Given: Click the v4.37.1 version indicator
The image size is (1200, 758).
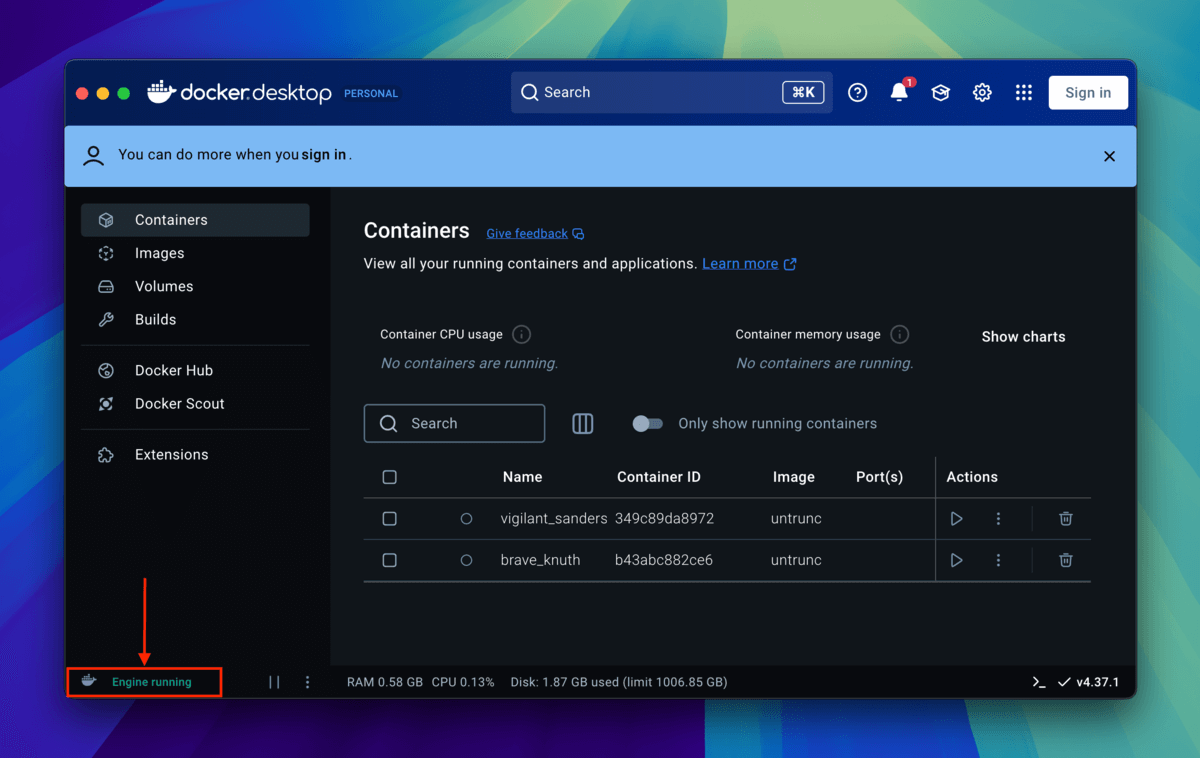Looking at the screenshot, I should (1088, 682).
